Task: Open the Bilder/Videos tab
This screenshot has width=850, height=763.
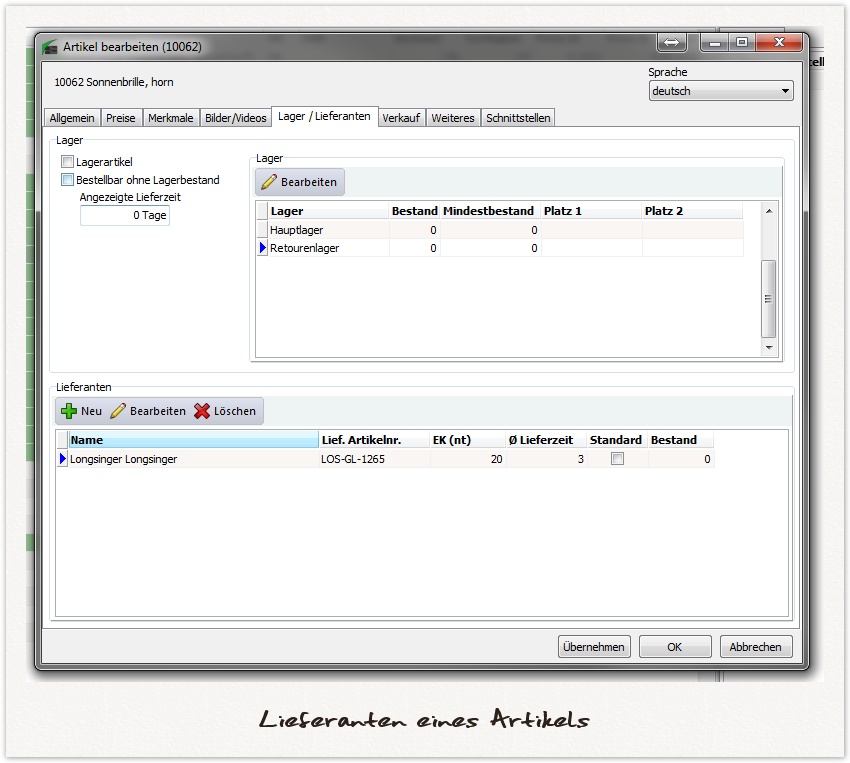Action: point(236,118)
